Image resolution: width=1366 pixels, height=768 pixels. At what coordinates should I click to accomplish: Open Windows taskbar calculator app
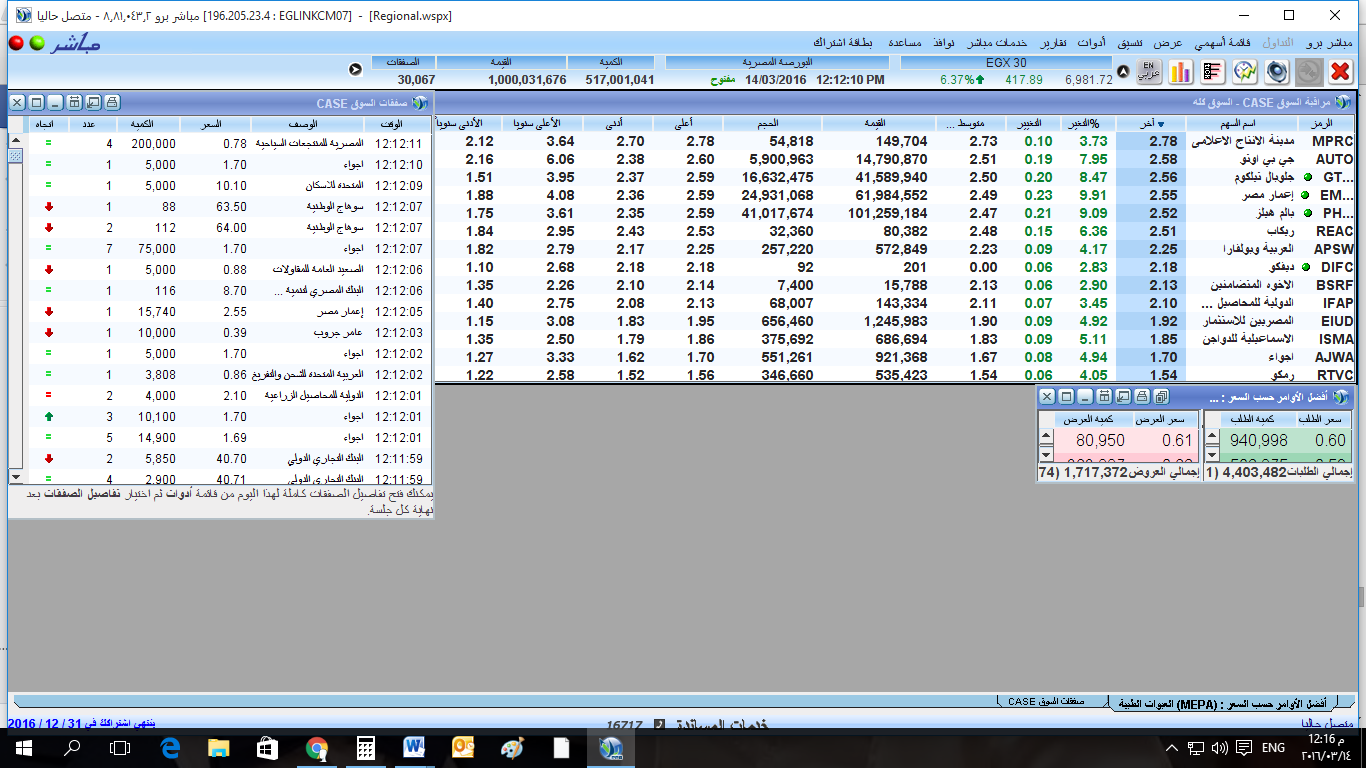[364, 748]
